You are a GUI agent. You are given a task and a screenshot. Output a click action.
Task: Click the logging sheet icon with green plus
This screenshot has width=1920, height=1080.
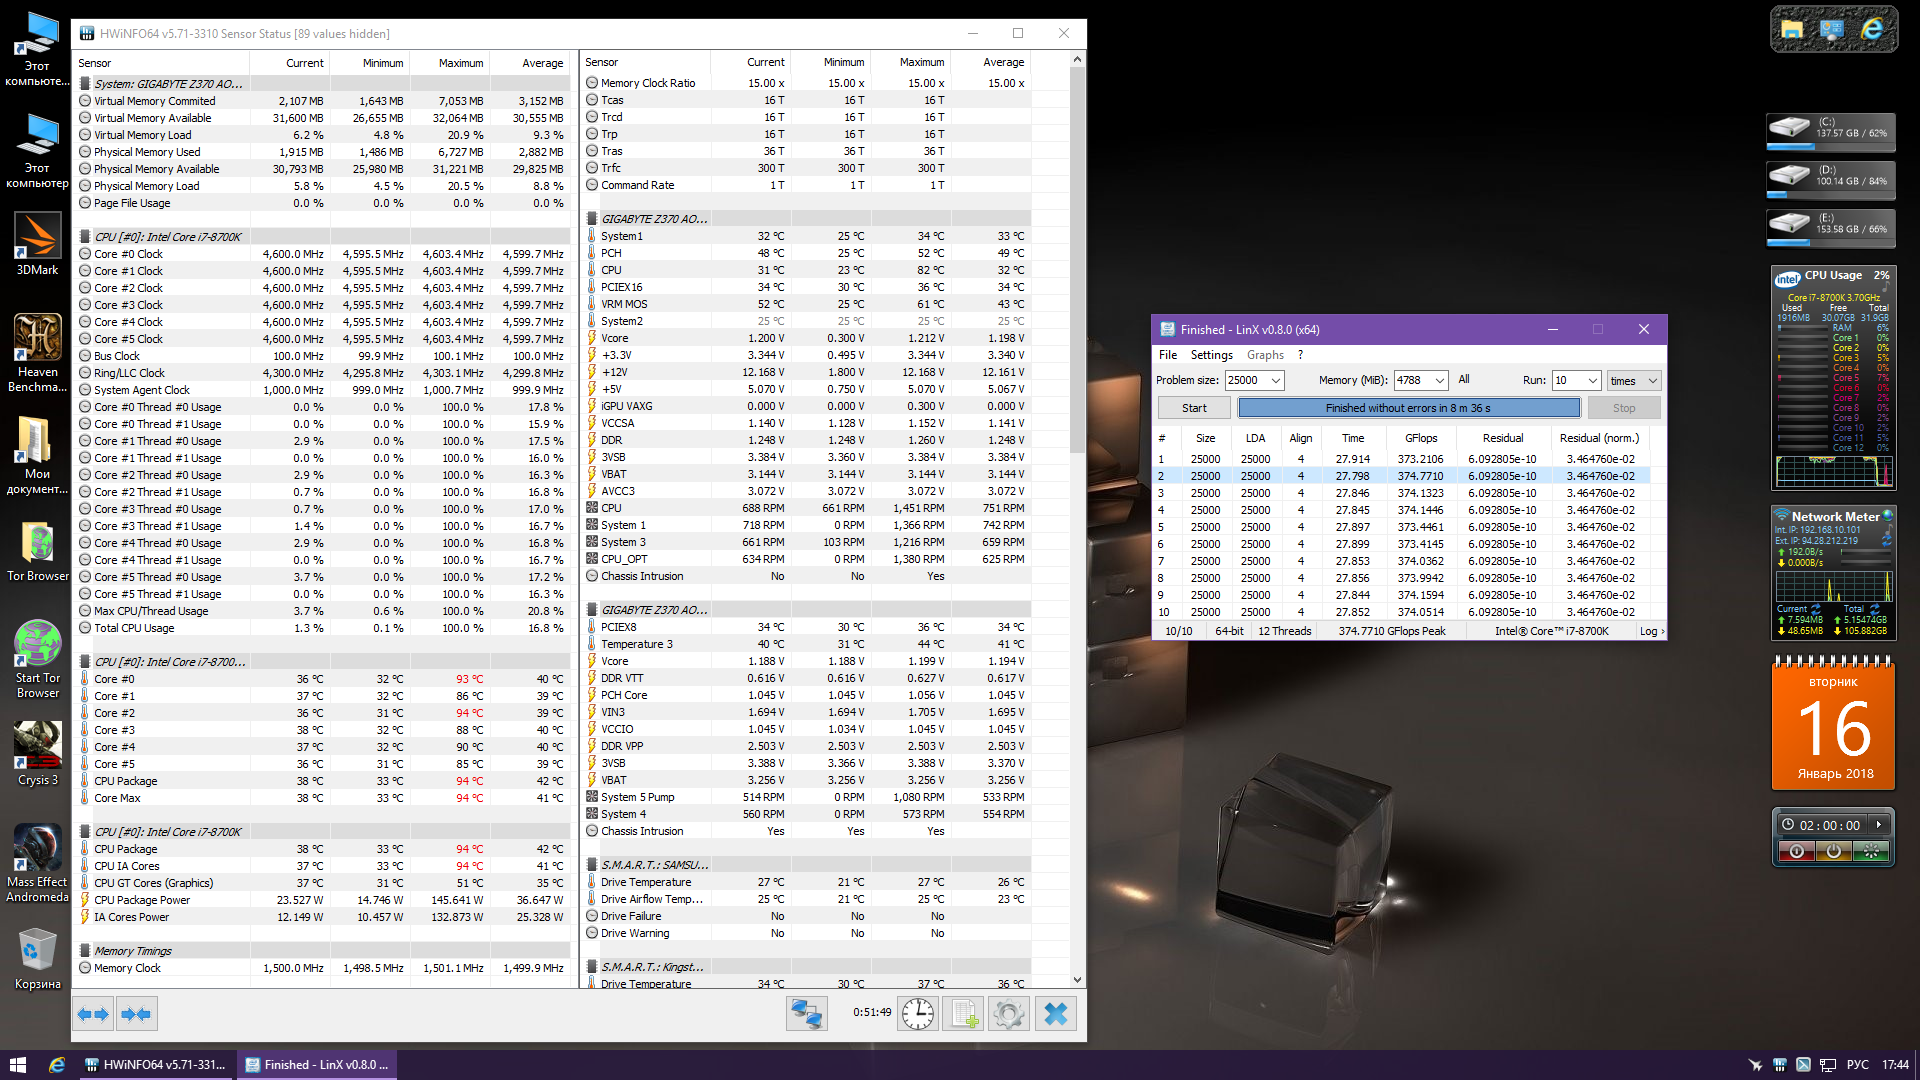click(x=963, y=1014)
